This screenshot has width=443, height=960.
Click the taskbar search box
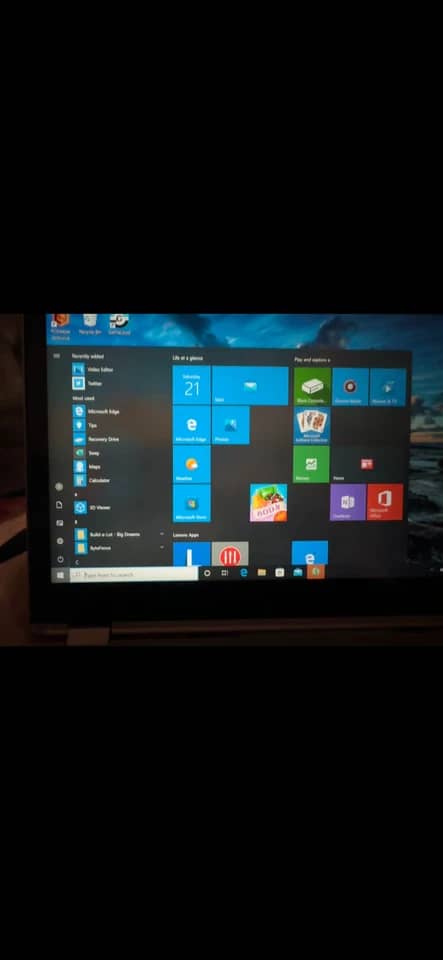click(134, 574)
